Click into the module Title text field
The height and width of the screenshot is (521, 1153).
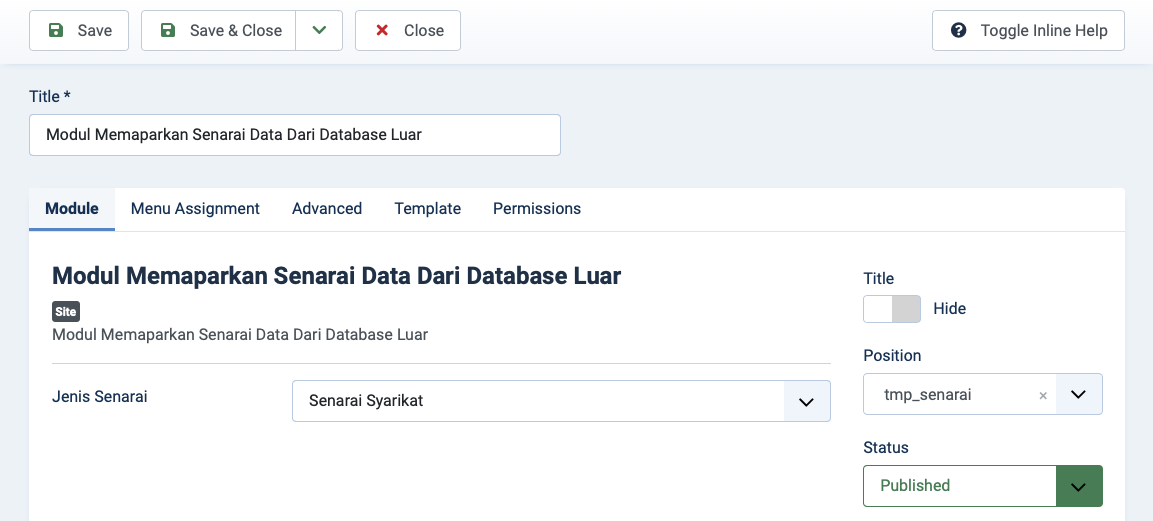click(x=295, y=135)
